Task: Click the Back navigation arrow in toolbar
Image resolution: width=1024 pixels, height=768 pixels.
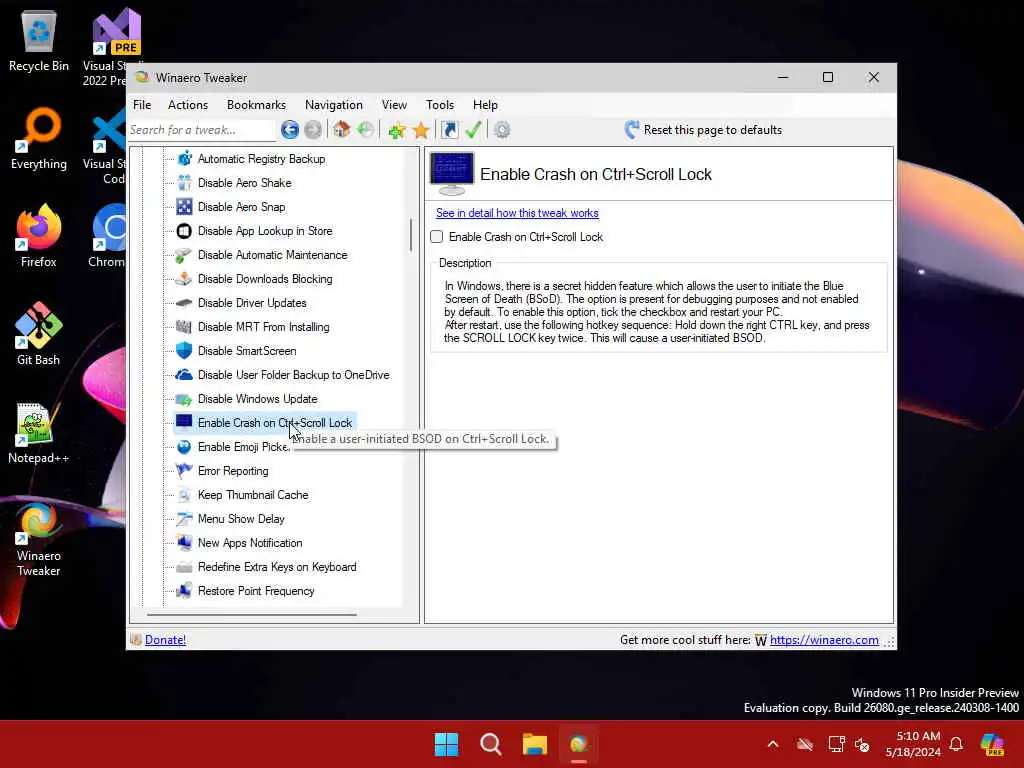Action: 289,130
